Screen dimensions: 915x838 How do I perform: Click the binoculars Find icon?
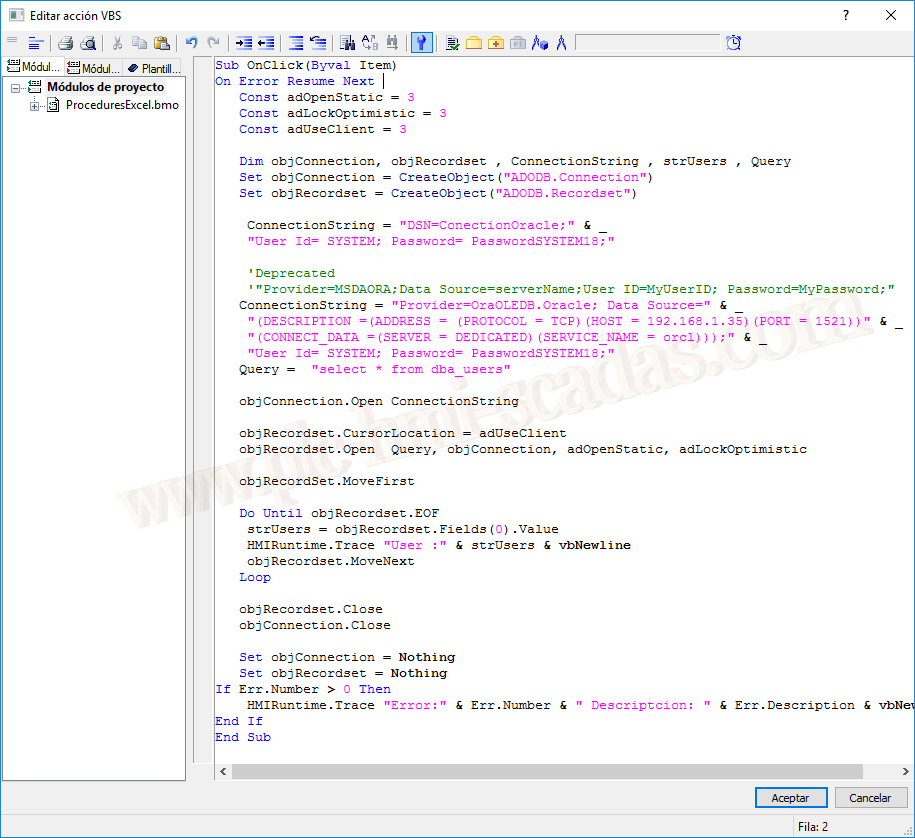click(347, 43)
